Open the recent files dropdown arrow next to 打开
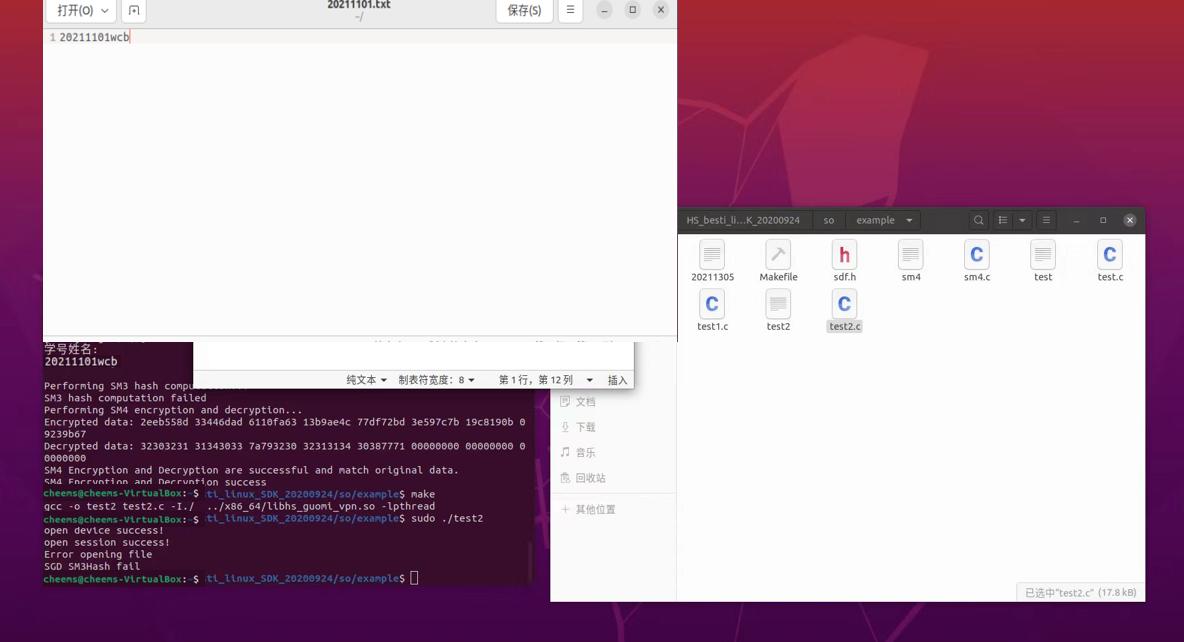 point(105,10)
